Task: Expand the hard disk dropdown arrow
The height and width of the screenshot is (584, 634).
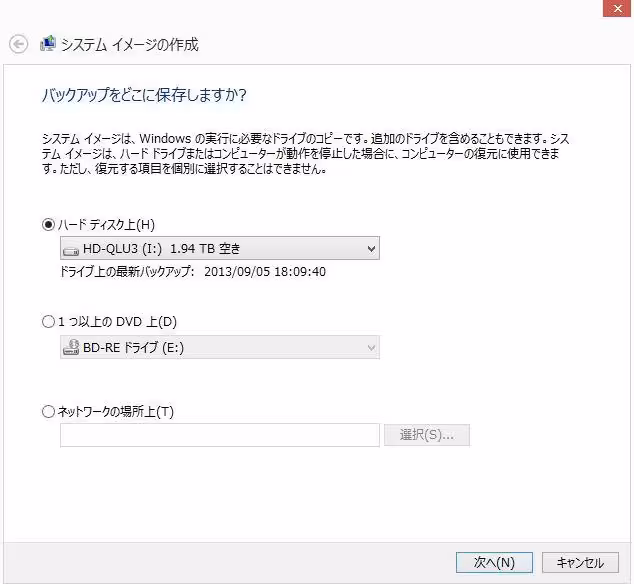Action: pos(371,249)
